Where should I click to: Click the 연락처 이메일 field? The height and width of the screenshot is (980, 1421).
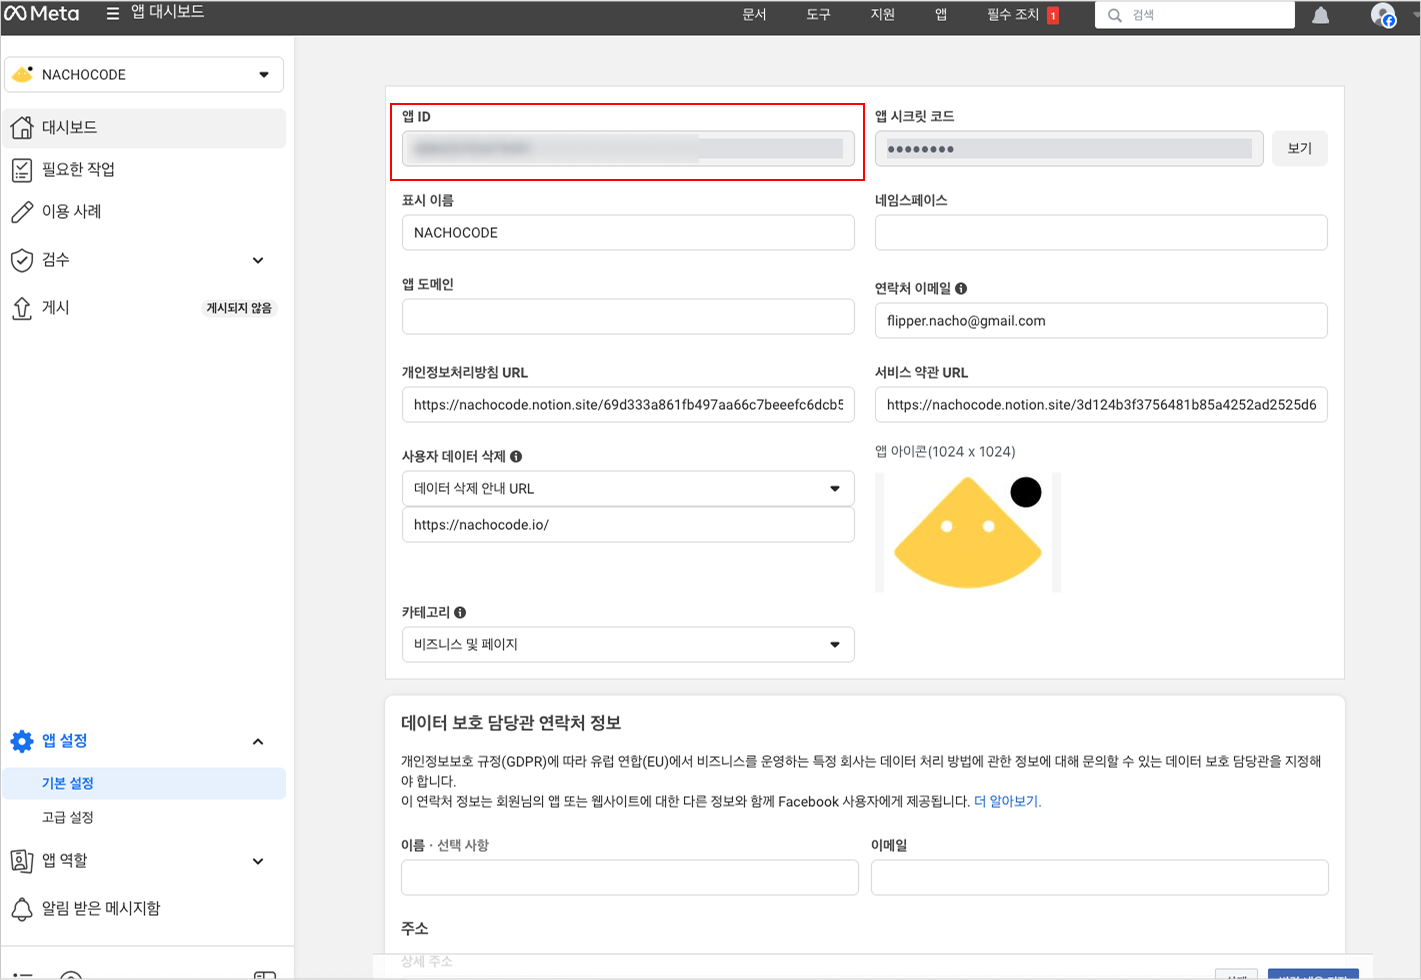tap(1101, 321)
